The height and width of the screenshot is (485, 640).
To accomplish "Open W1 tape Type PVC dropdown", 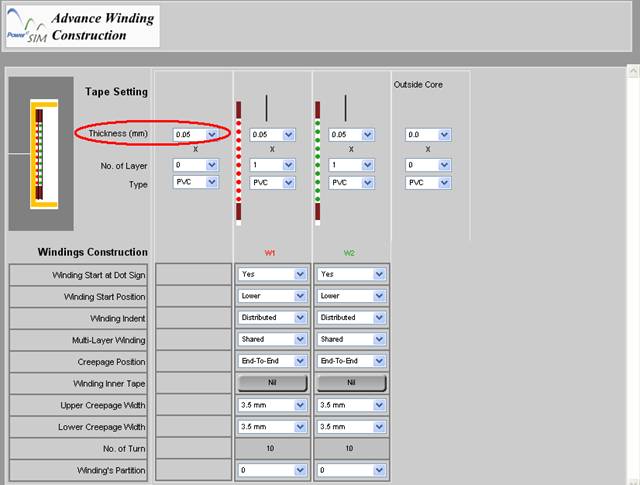I will [x=272, y=182].
